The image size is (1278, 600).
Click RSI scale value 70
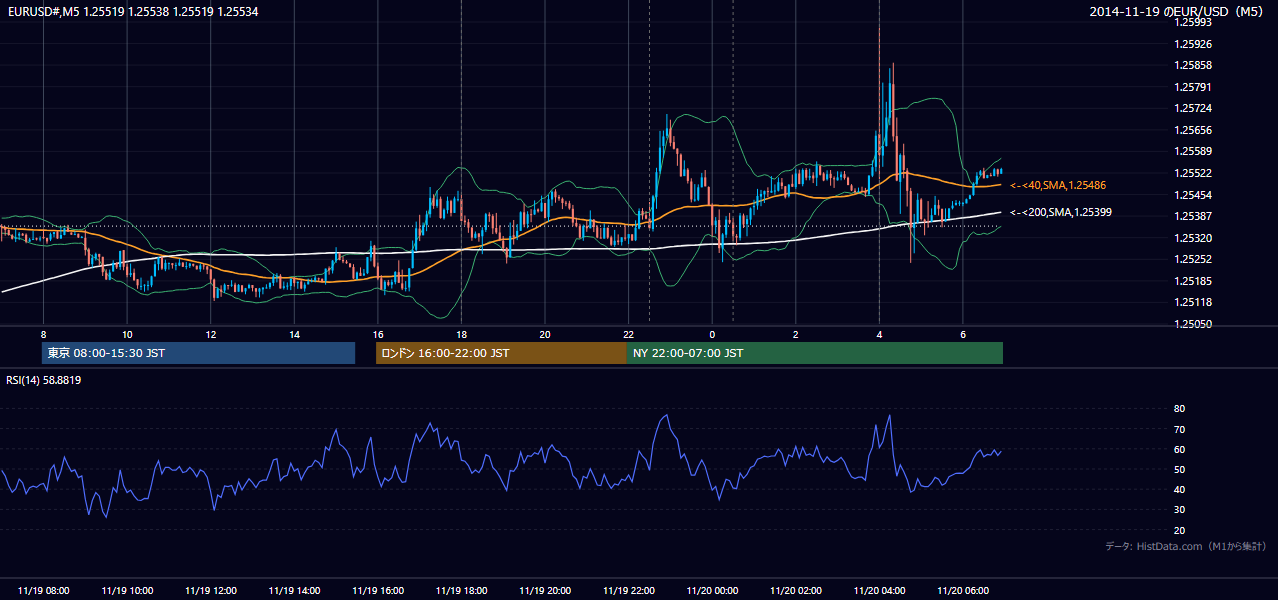(1179, 429)
